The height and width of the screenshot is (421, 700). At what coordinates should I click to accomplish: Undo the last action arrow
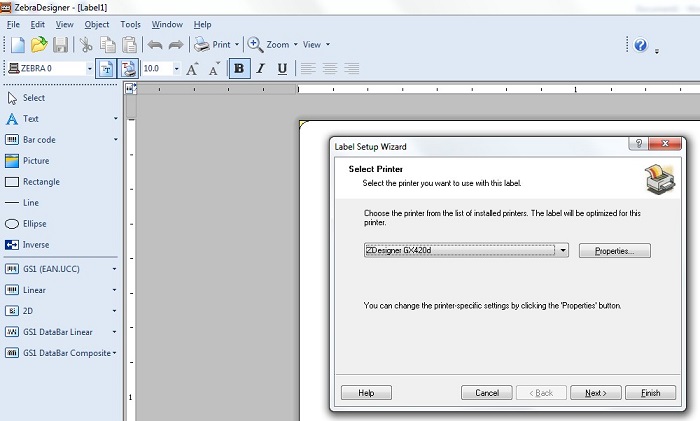point(155,45)
